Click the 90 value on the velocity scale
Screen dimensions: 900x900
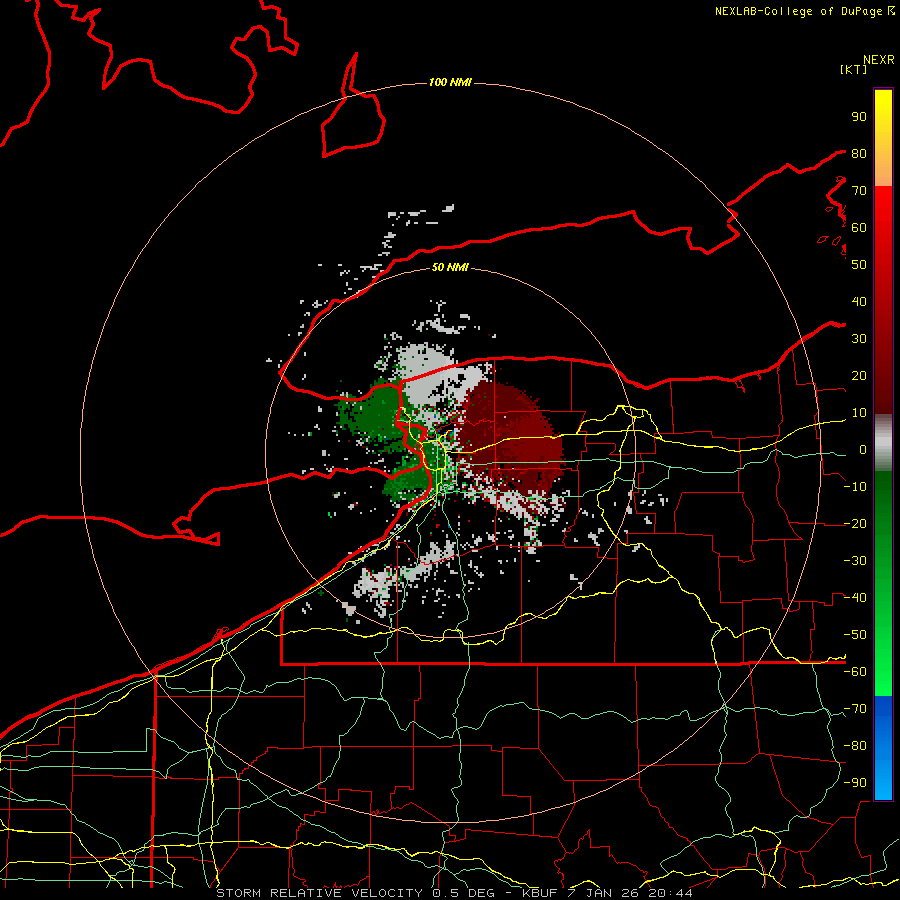click(x=859, y=117)
